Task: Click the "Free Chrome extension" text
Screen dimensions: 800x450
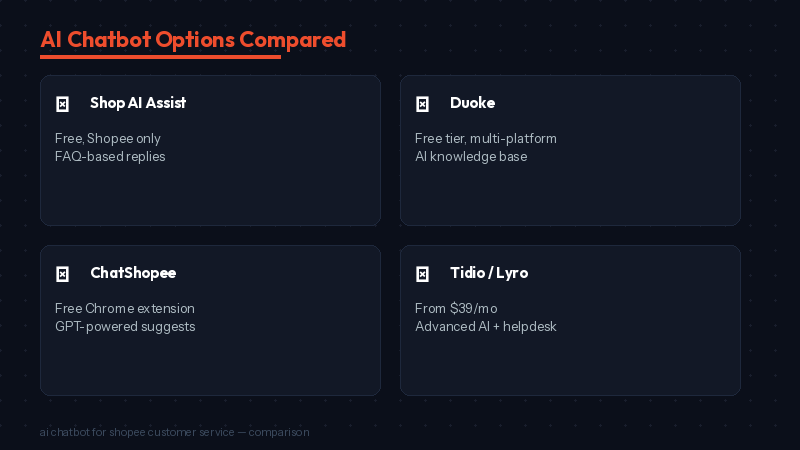Action: coord(125,308)
